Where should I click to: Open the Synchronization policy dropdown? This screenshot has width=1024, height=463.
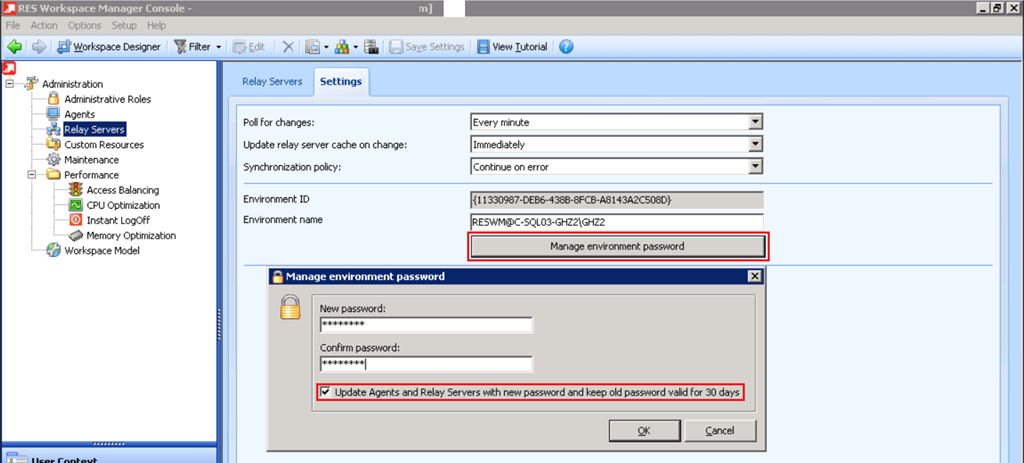point(755,167)
